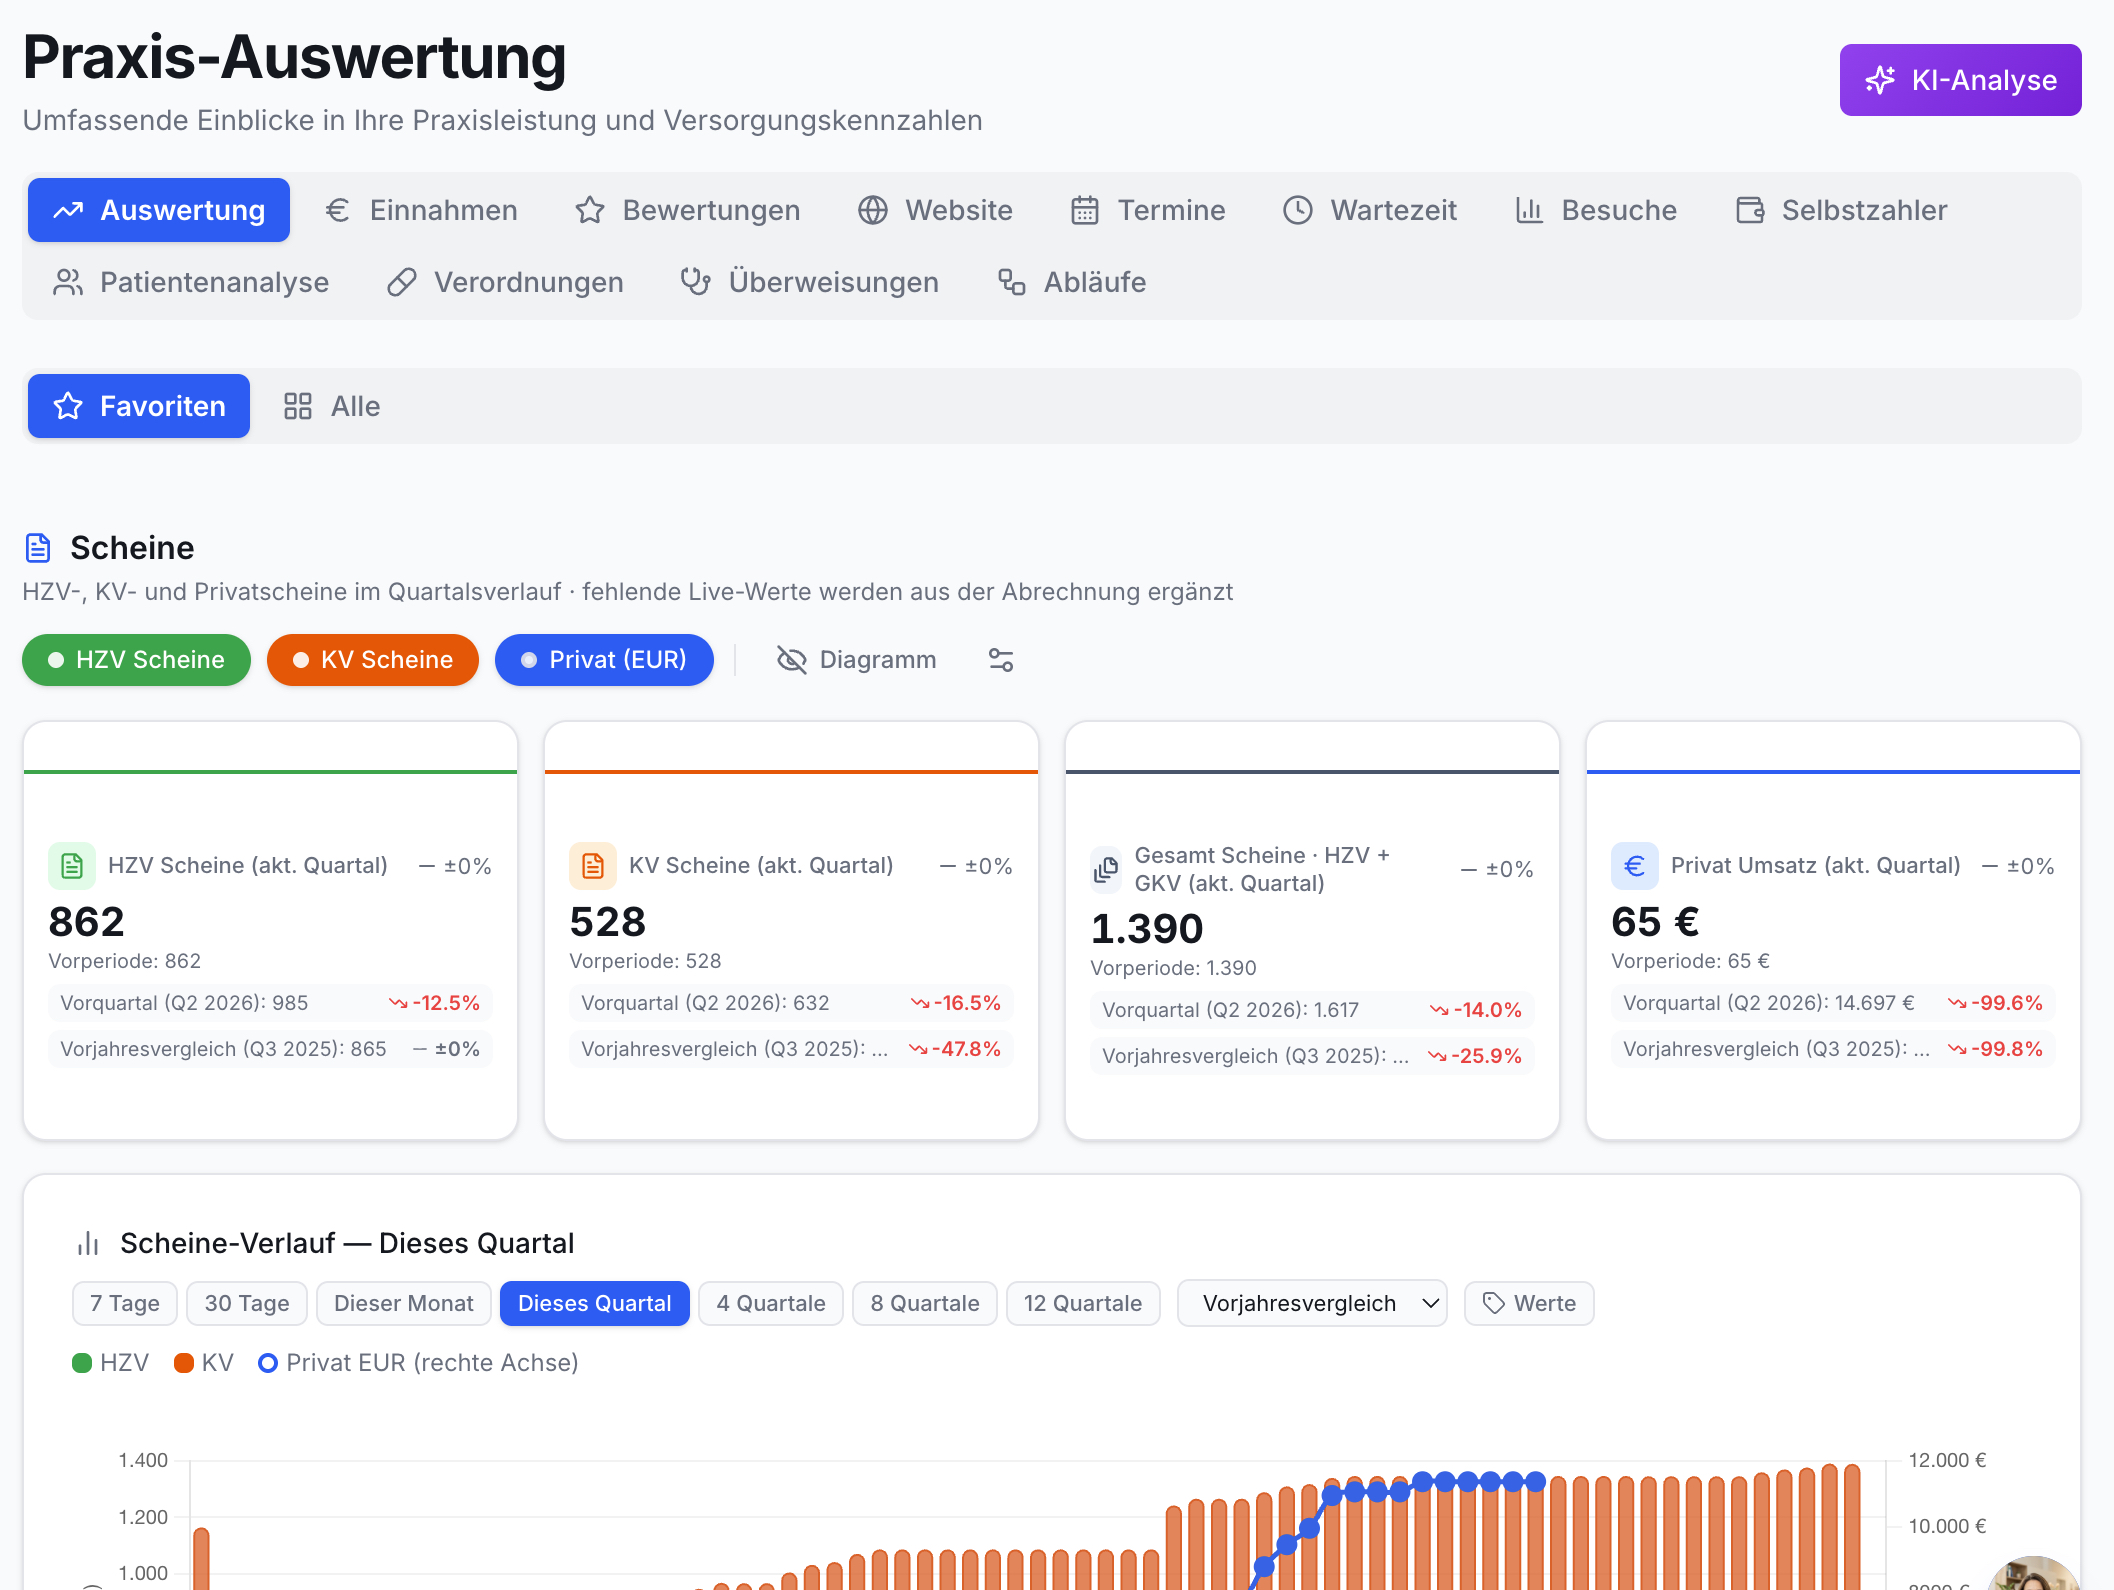This screenshot has width=2114, height=1590.
Task: Show Favoriten metrics only
Action: click(x=139, y=406)
